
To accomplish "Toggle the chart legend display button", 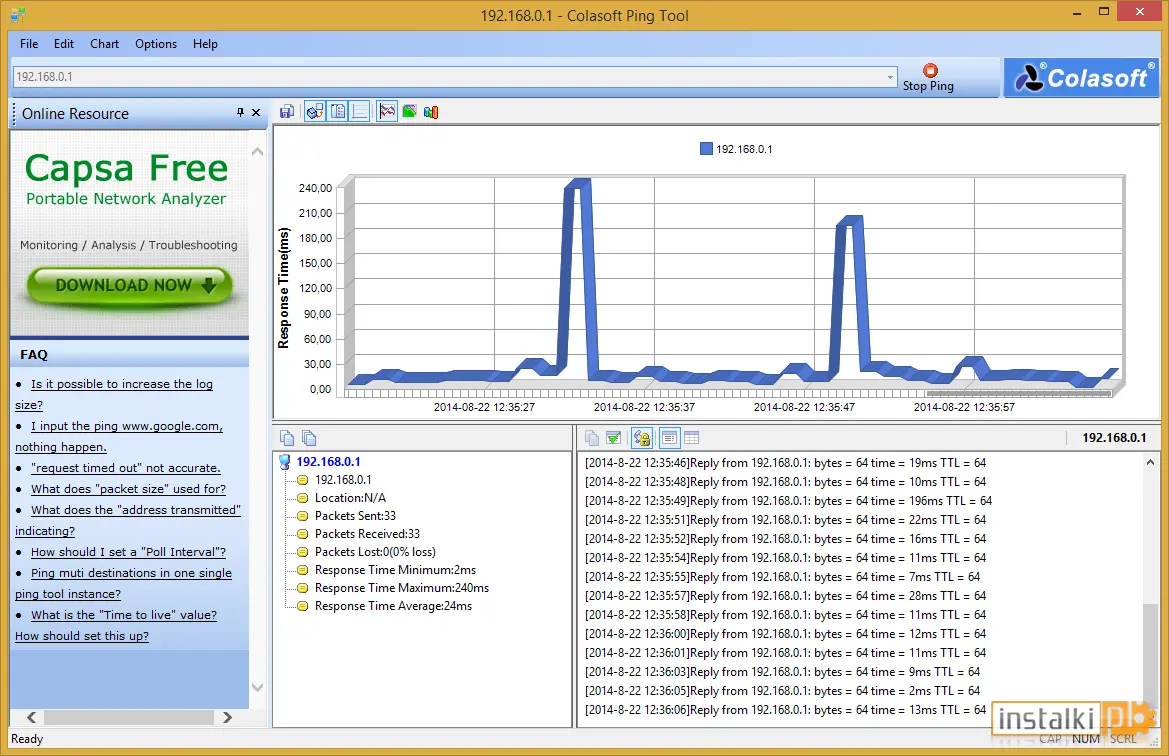I will [x=338, y=112].
